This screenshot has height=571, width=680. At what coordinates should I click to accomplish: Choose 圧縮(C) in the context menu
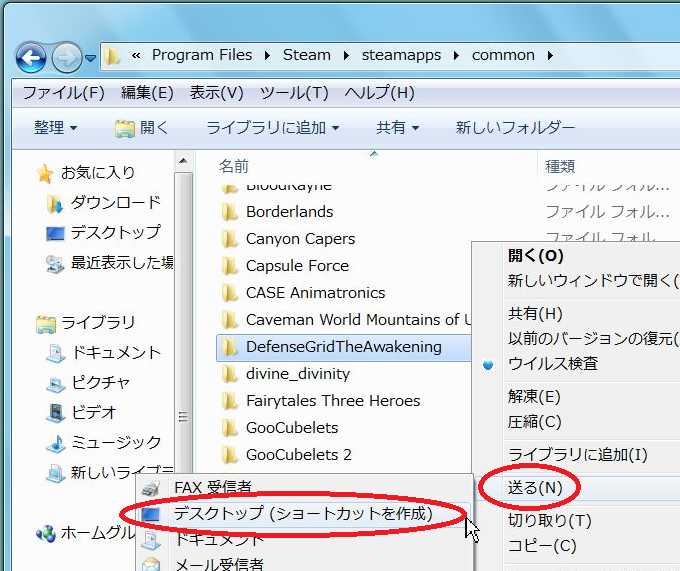point(534,421)
